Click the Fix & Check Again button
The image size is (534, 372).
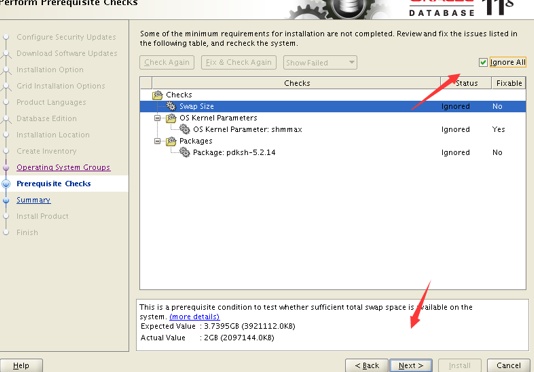click(x=239, y=63)
